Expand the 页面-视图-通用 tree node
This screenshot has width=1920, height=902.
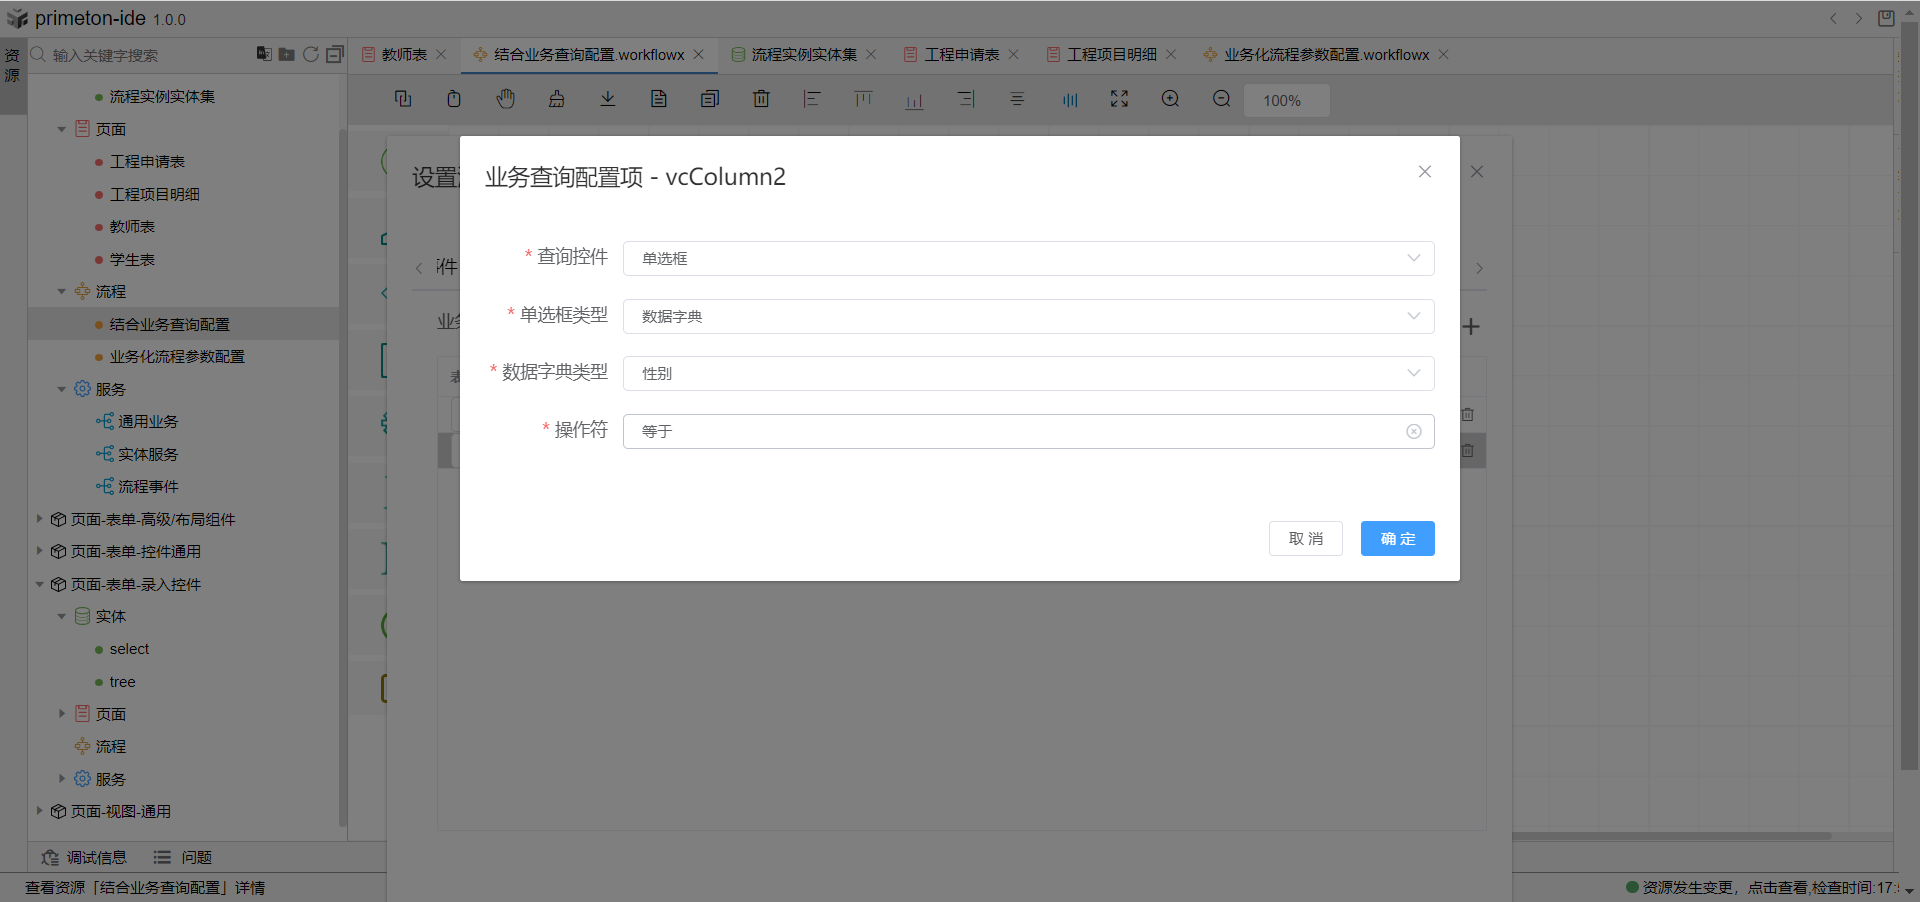[x=39, y=811]
